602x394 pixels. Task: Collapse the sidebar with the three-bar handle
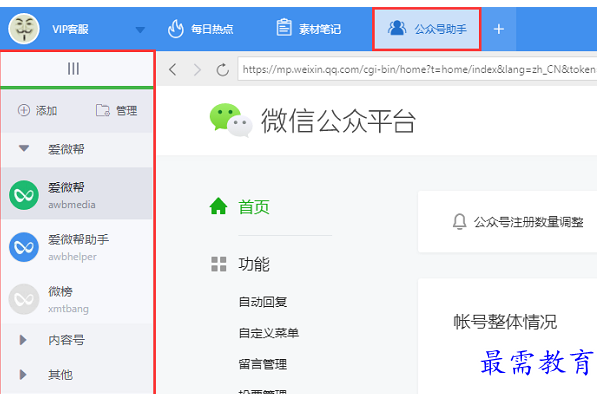coord(73,69)
